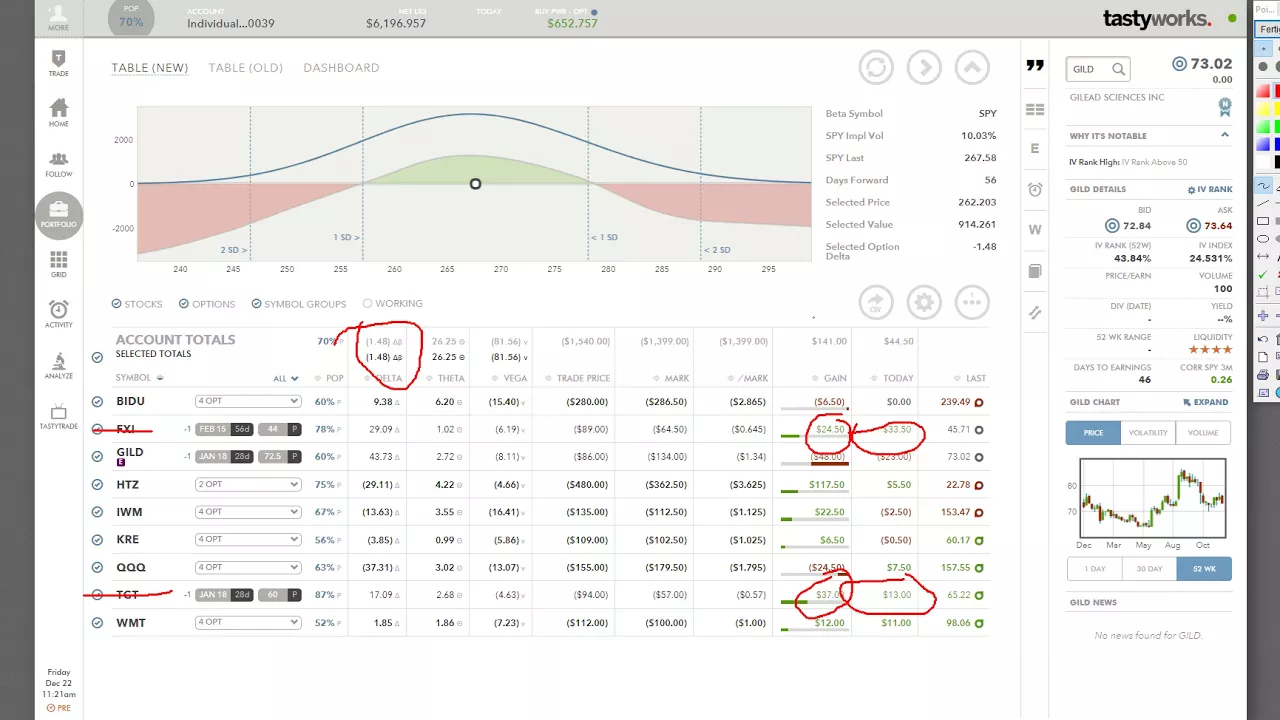Sort by the Symbol column arrow

pos(160,378)
